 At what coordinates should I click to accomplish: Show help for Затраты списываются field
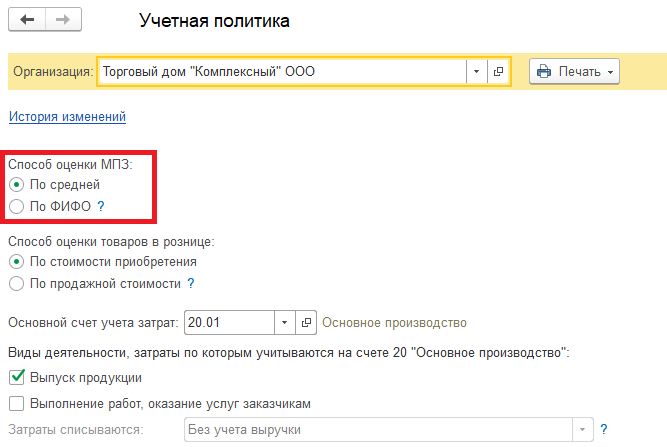pos(604,430)
